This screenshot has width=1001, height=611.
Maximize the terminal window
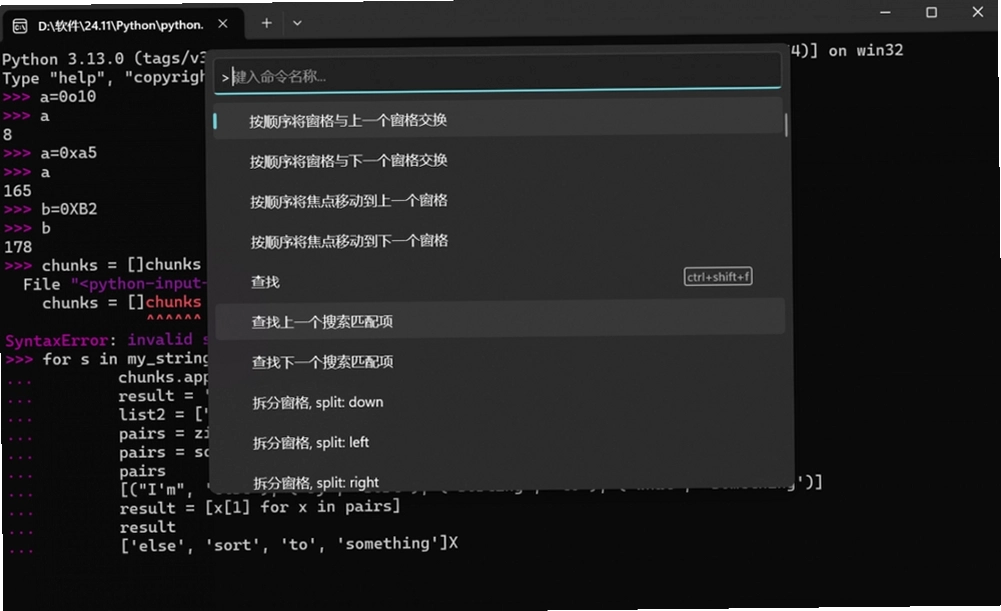[x=931, y=12]
